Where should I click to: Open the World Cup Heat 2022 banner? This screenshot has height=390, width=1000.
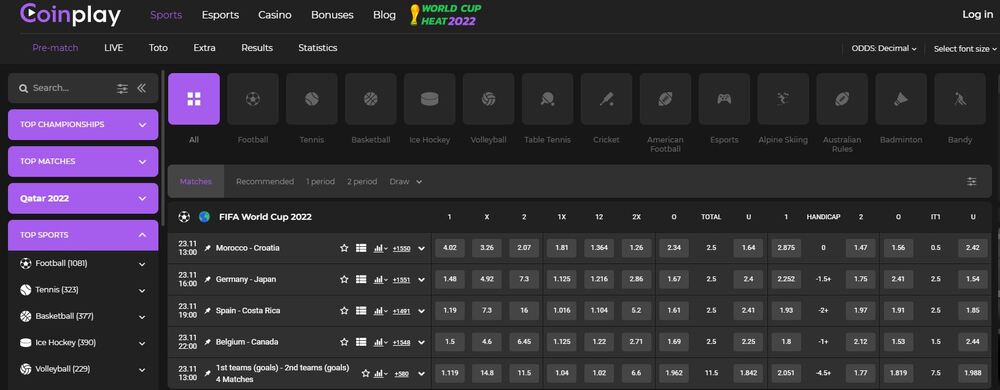(445, 15)
